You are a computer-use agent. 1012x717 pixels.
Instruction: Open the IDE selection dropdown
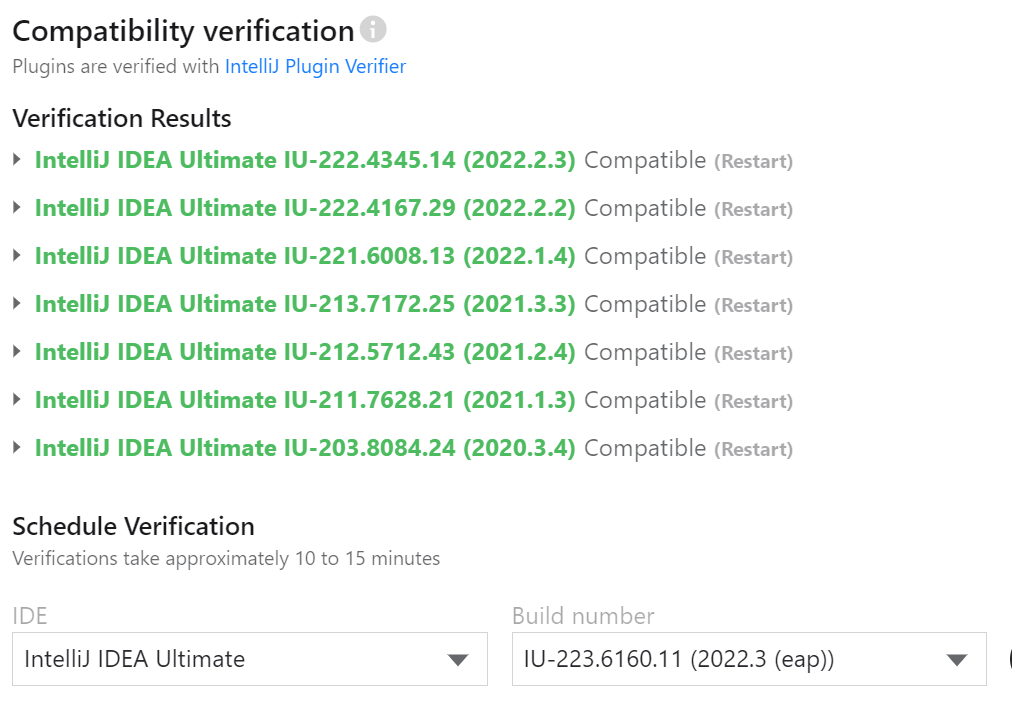tap(250, 659)
